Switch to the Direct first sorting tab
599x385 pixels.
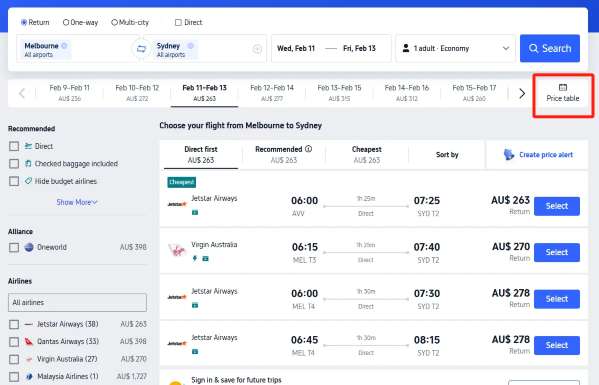[x=201, y=155]
